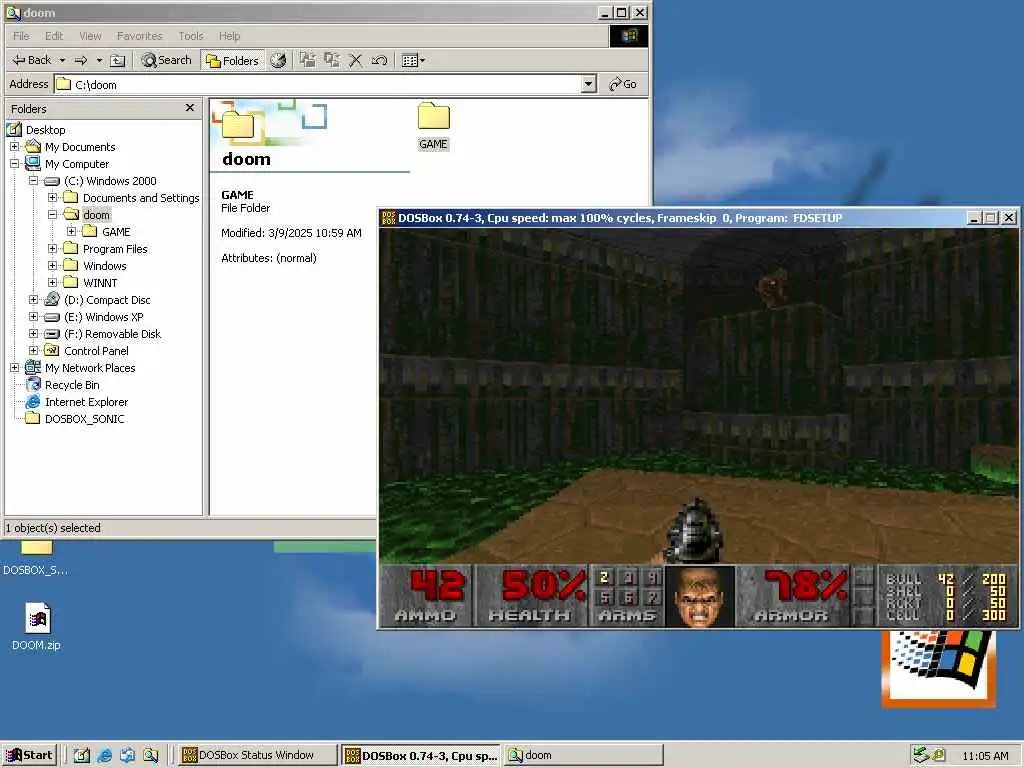Screen dimensions: 1024x768
Task: Collapse the (C:) Windows 2000 drive
Action: 33,181
